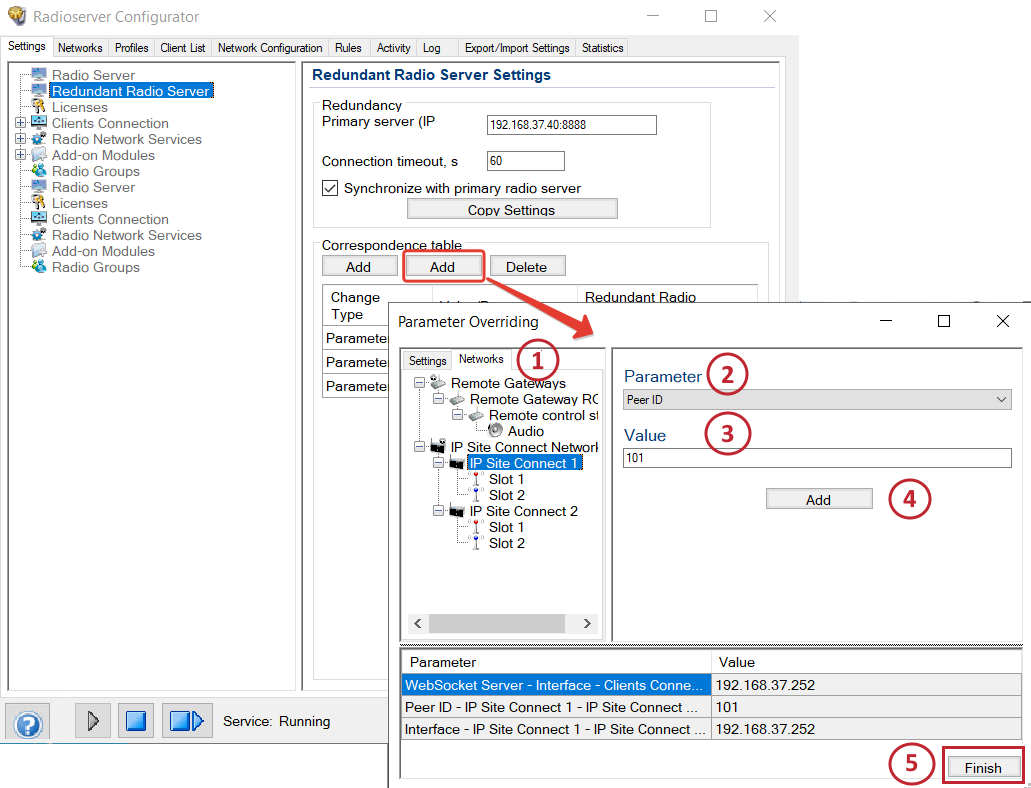Expand the first Radio Network Services node

20,139
